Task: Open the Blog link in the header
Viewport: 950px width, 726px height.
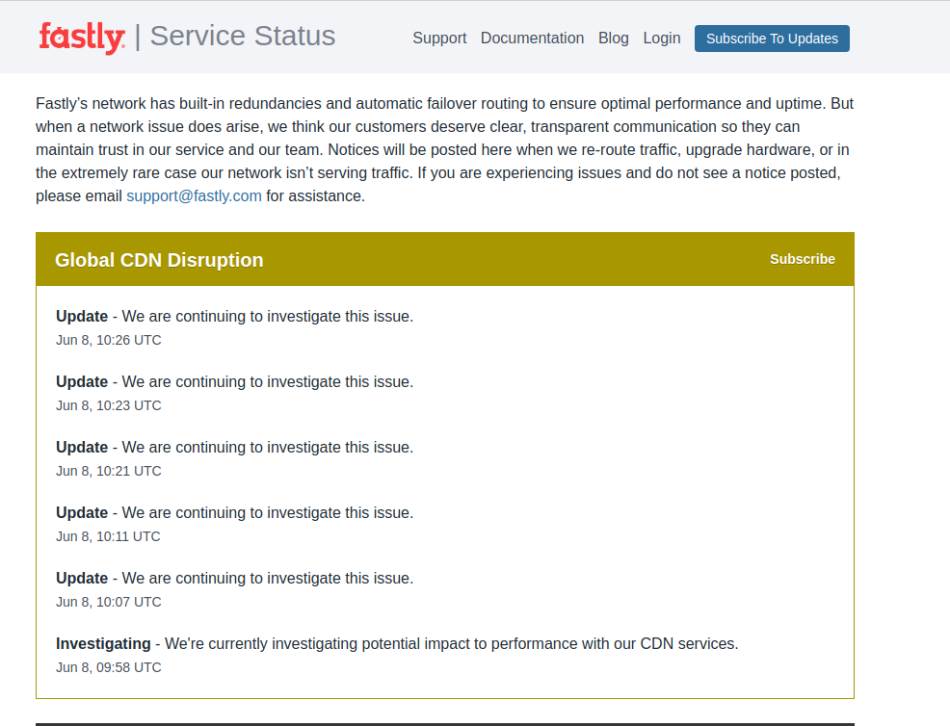Action: pyautogui.click(x=613, y=38)
